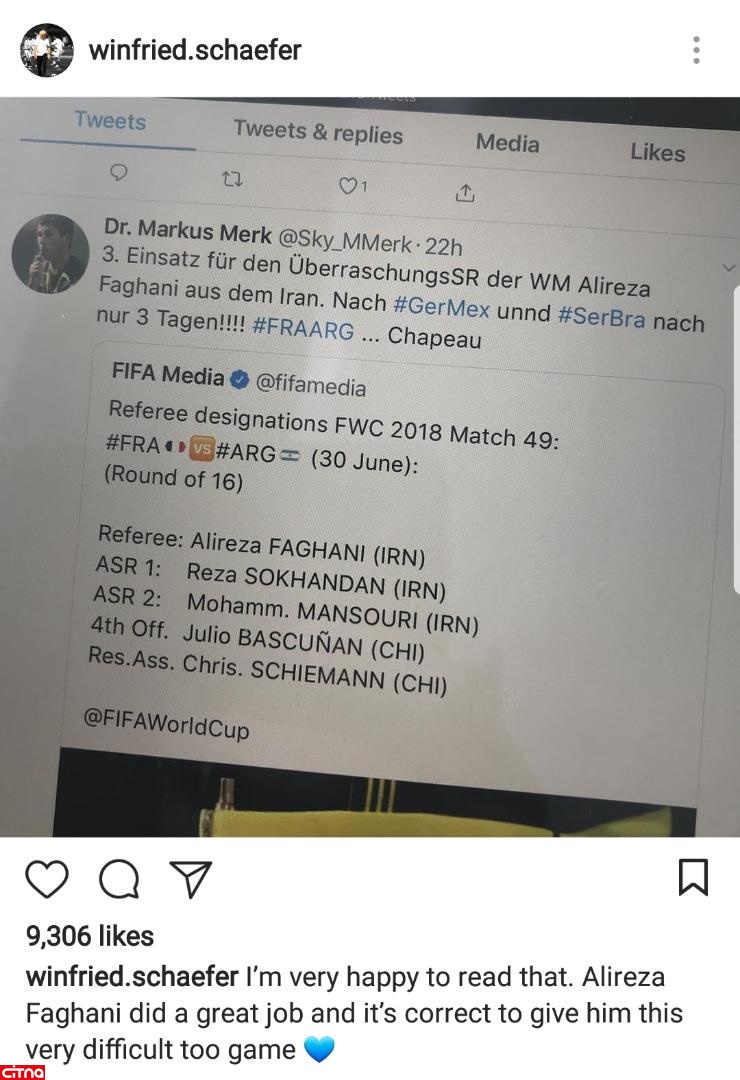The width and height of the screenshot is (740, 1080).
Task: Switch to Tweets & replies tab
Action: point(318,132)
